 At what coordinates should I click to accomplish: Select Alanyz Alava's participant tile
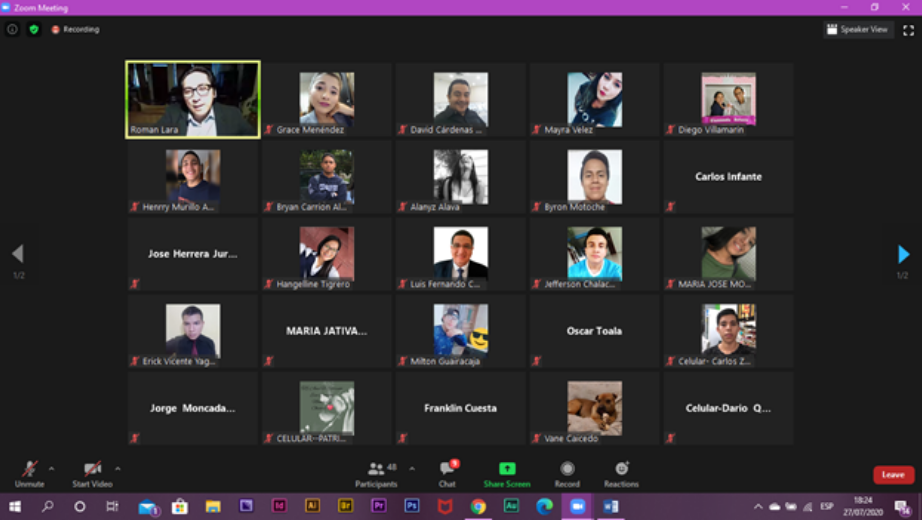tap(460, 176)
